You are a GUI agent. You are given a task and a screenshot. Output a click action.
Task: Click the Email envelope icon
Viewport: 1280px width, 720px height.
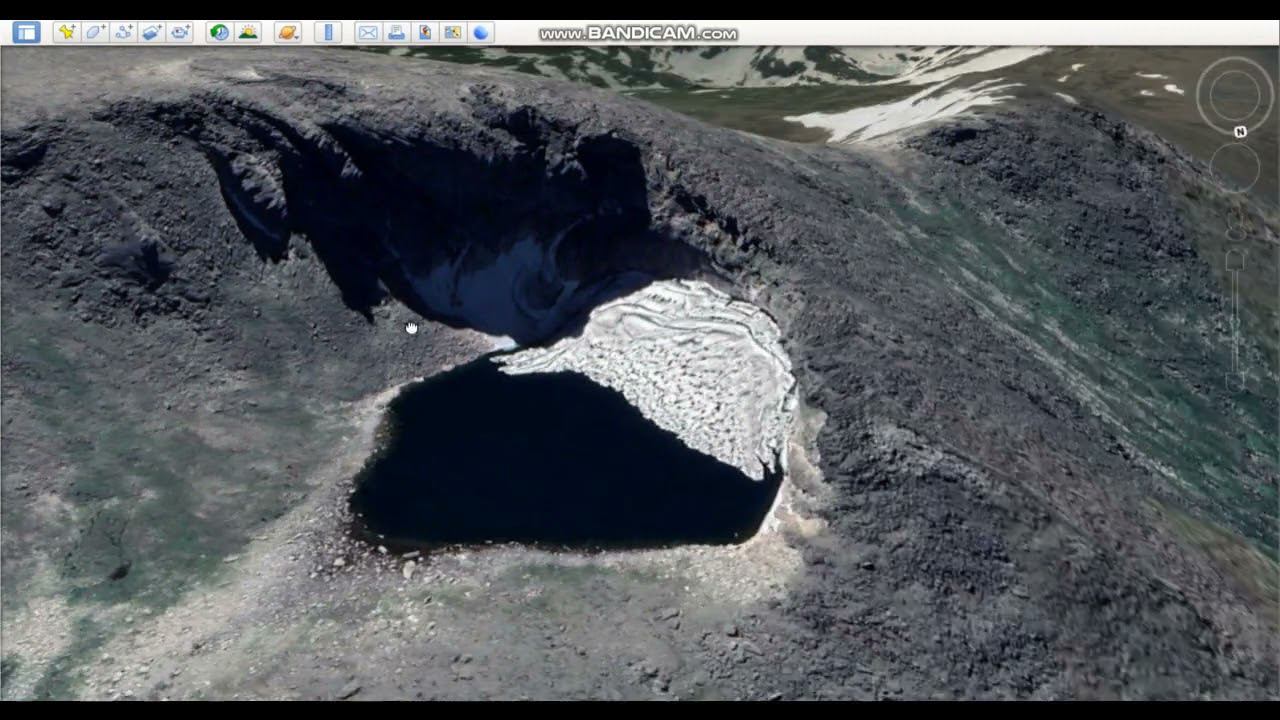[x=368, y=32]
